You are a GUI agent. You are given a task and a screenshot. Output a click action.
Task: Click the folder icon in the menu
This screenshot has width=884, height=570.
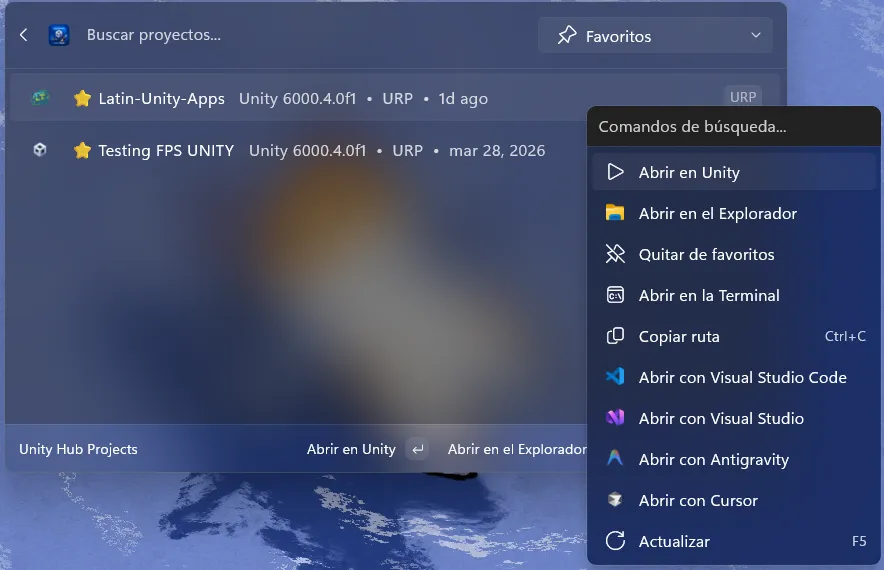(x=615, y=213)
